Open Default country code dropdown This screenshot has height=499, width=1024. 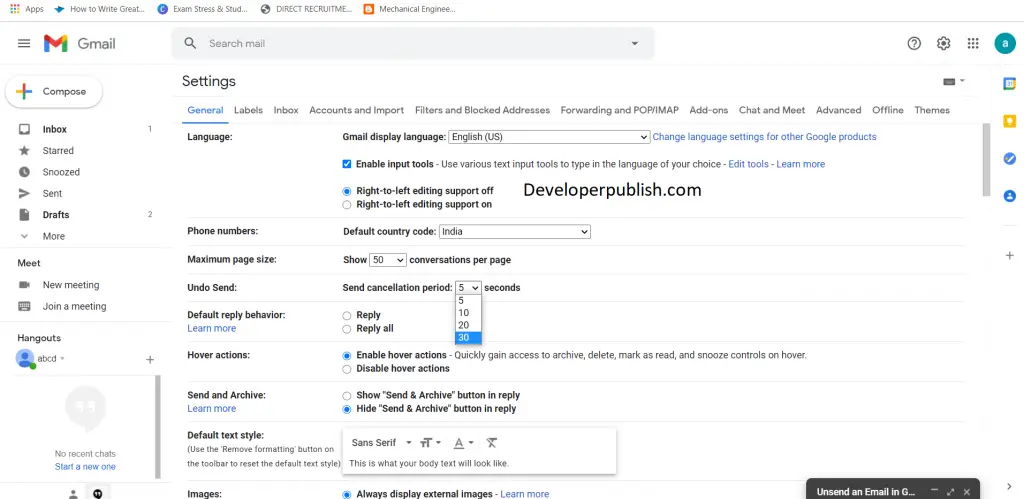(515, 231)
